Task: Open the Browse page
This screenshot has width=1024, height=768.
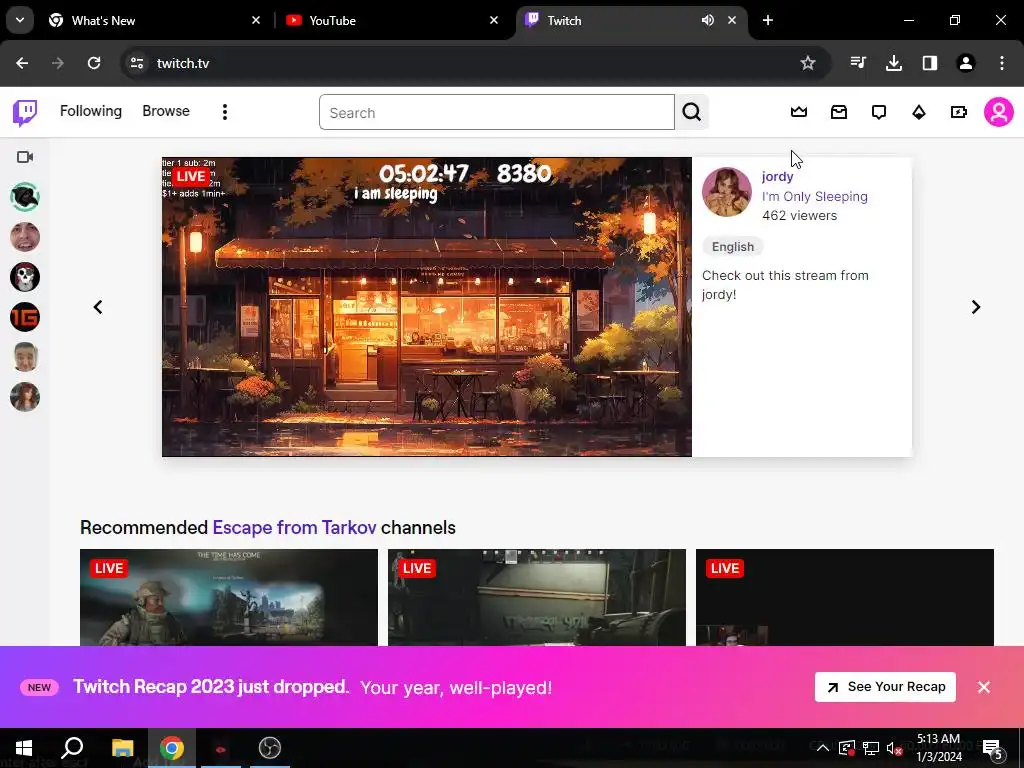Action: 166,111
